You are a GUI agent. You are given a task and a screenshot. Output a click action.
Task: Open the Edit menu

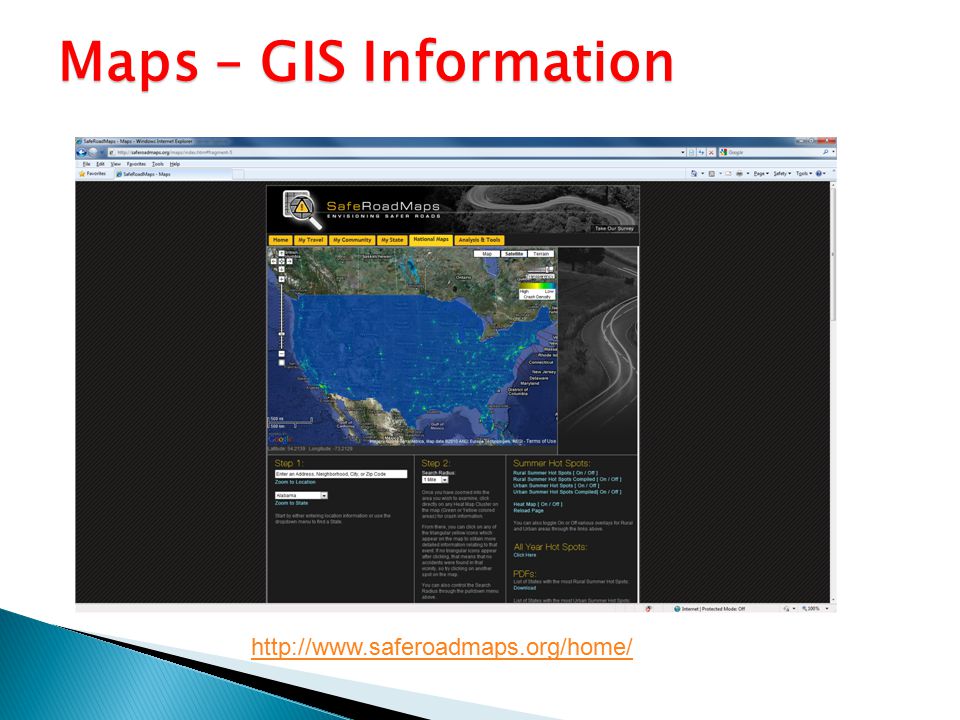point(100,164)
